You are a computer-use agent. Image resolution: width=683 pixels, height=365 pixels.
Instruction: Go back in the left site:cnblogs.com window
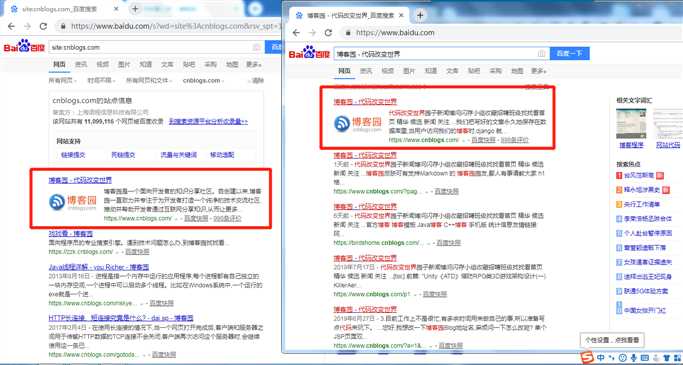coord(11,26)
